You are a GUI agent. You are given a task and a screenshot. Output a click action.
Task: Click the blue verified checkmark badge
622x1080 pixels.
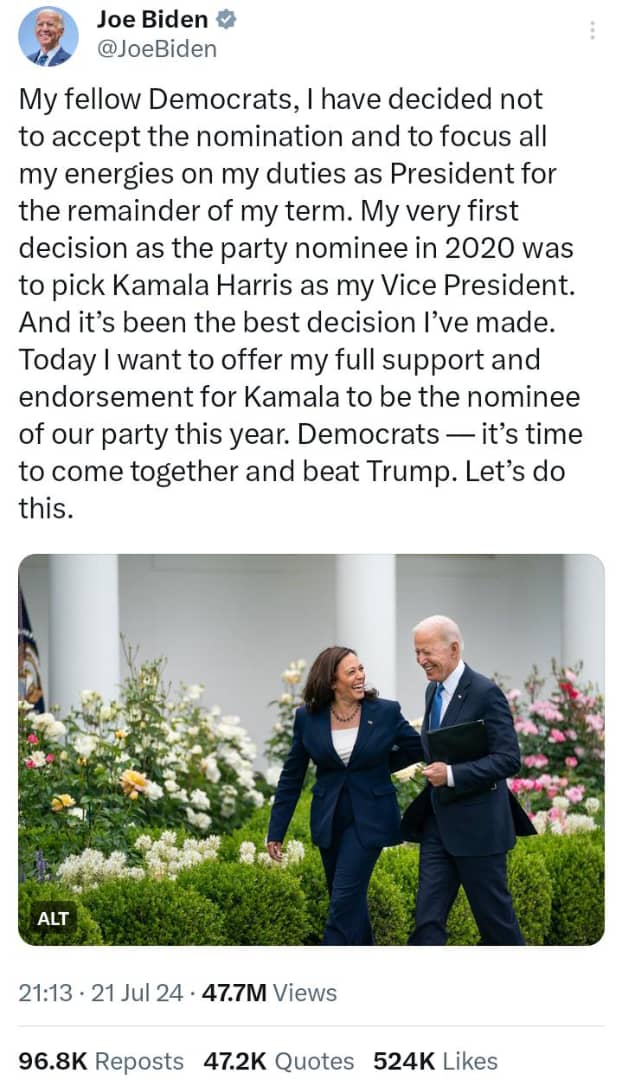[x=228, y=19]
